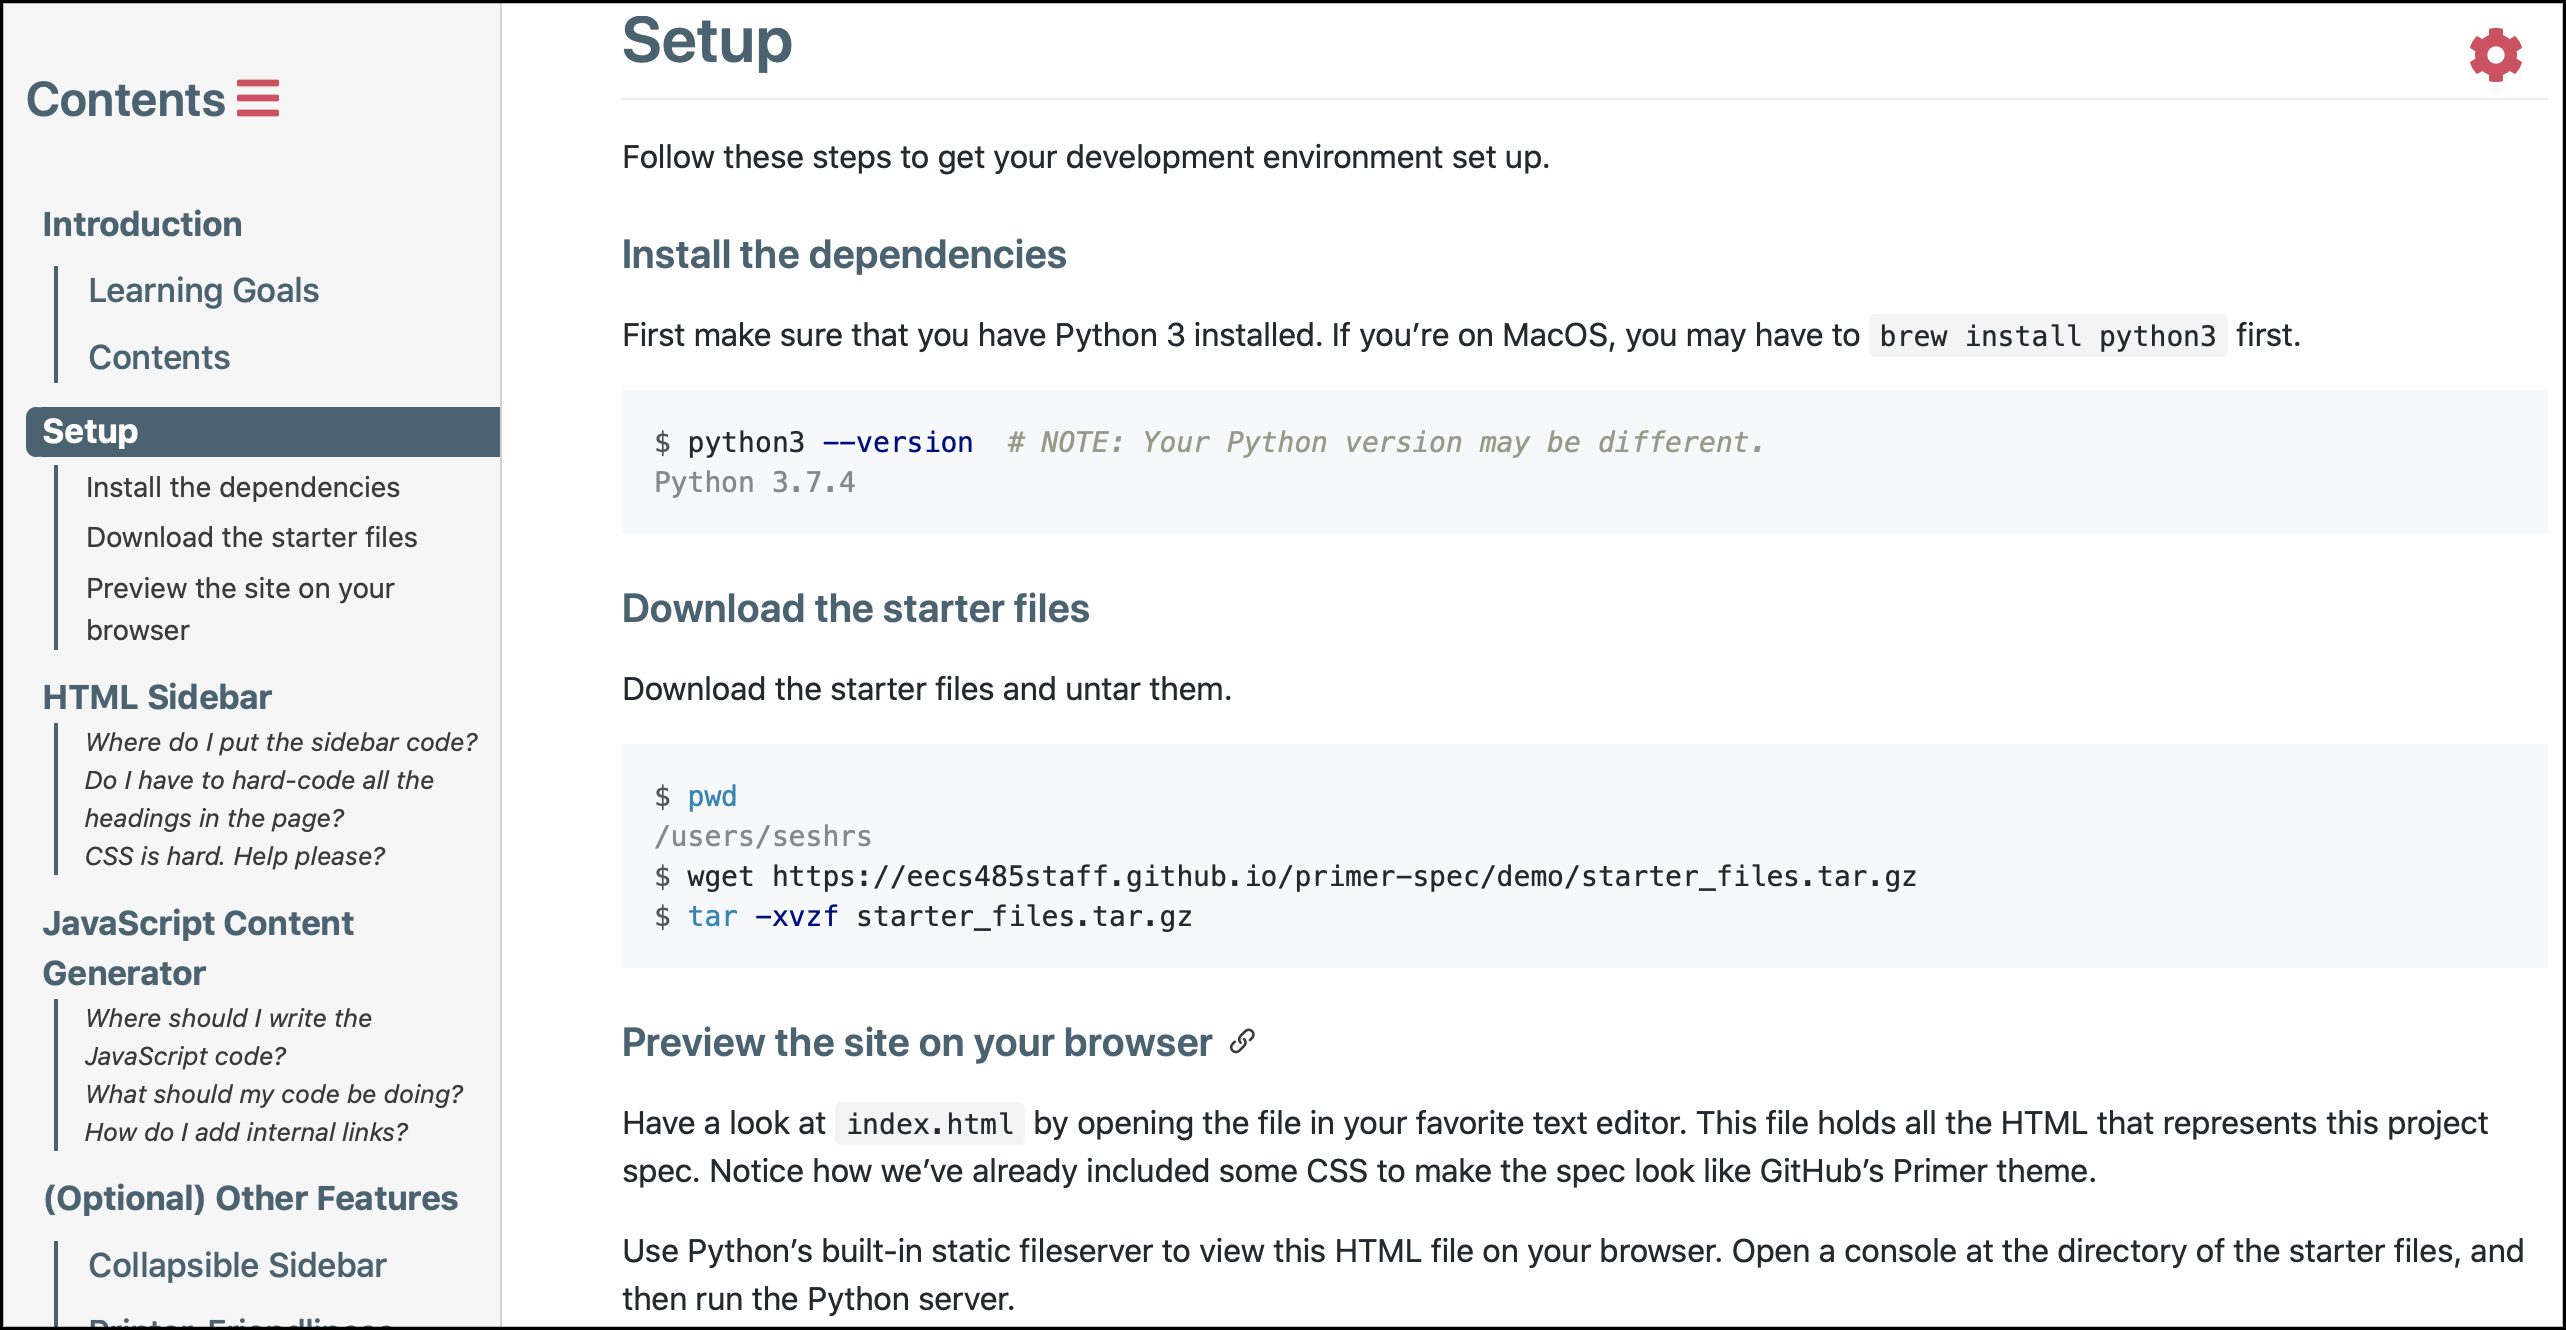Click the anchor link icon beside Preview heading

coord(1242,1042)
